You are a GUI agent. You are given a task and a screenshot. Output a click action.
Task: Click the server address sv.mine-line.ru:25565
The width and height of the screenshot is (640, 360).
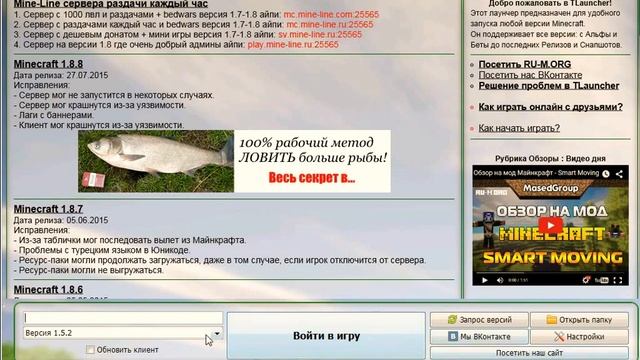click(x=320, y=35)
